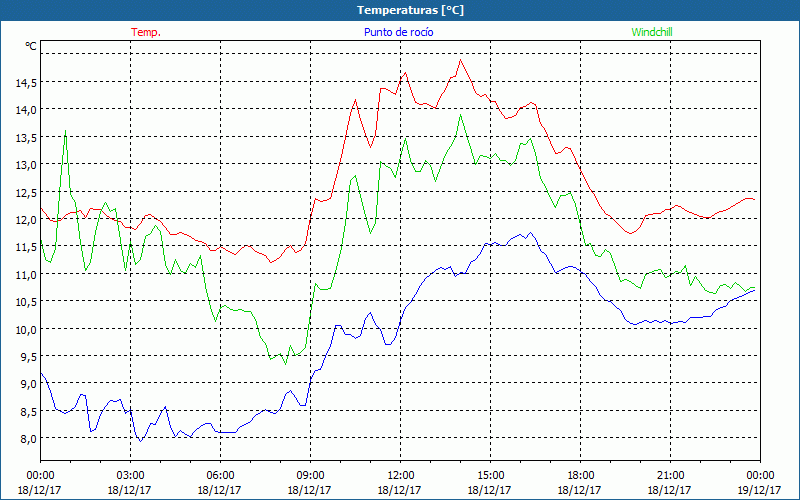Click the 11,5 y-axis value
Image resolution: width=800 pixels, height=500 pixels.
coord(26,246)
